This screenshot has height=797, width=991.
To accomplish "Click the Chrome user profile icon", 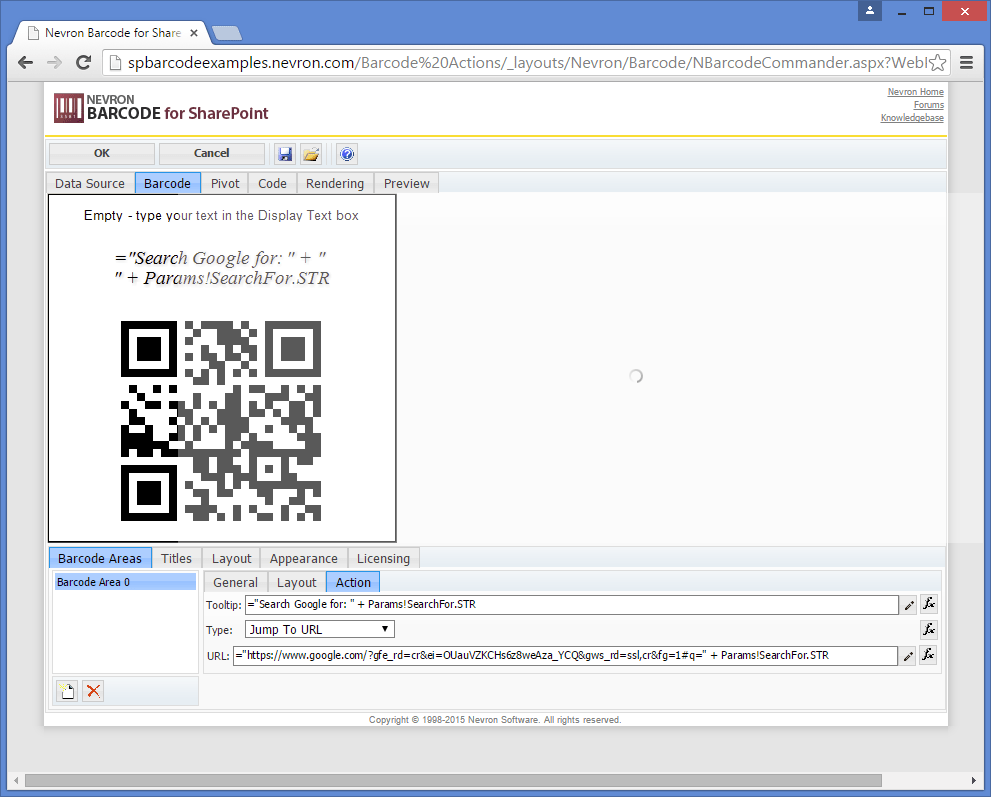I will [x=870, y=11].
